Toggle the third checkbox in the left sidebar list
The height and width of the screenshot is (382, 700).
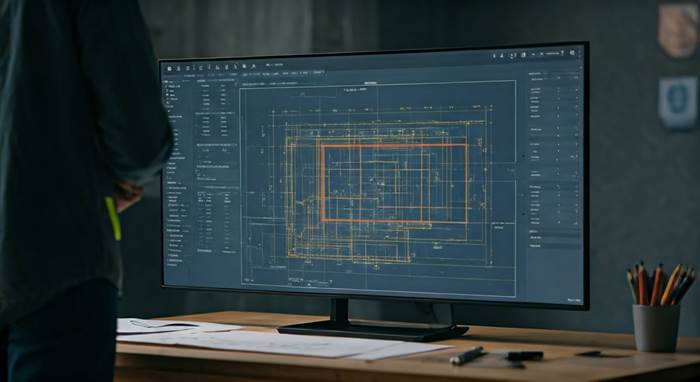click(x=167, y=95)
